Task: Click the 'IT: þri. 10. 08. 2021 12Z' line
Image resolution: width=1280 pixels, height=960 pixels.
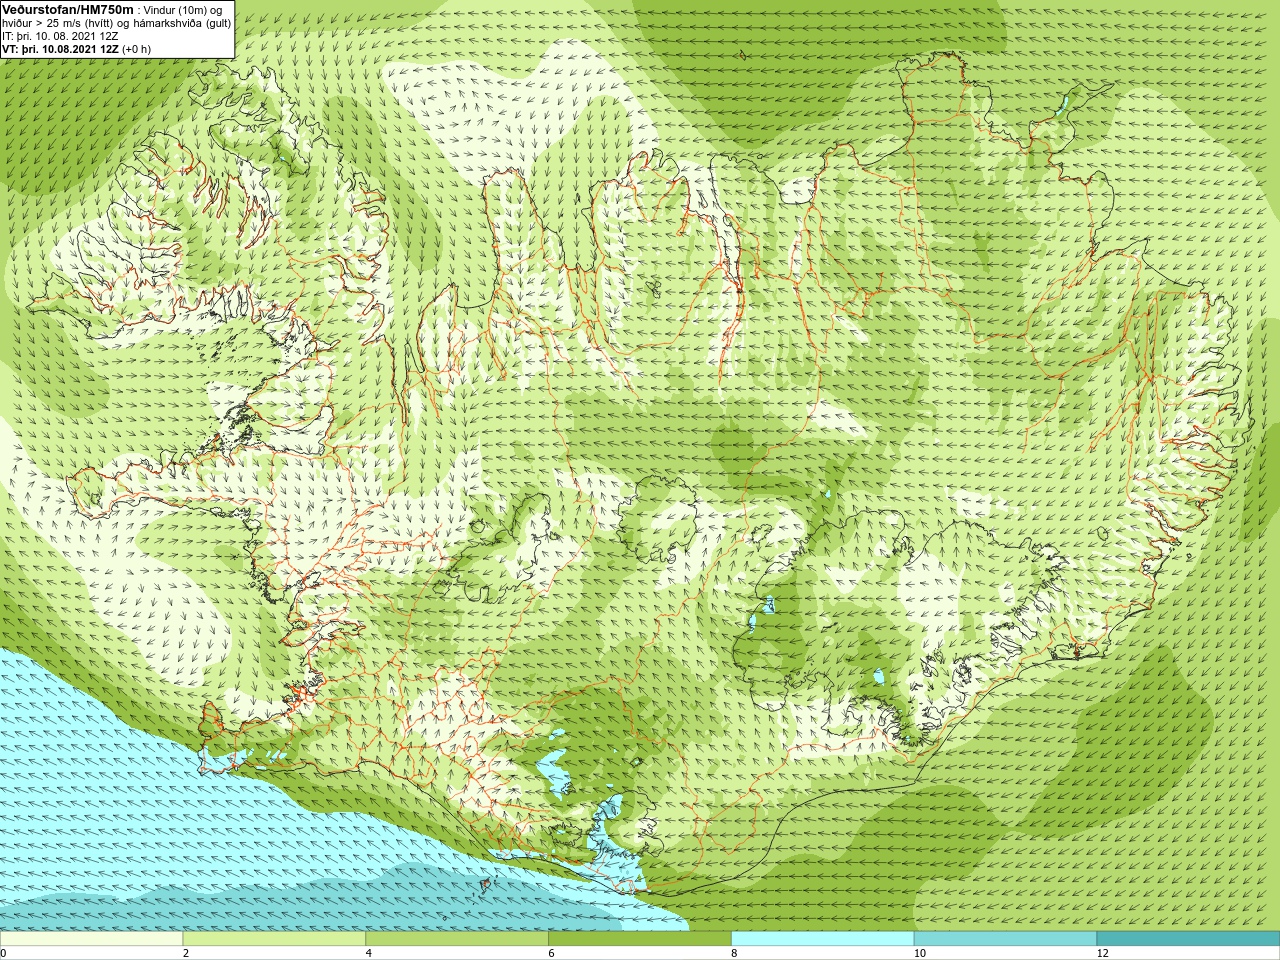Action: click(60, 36)
